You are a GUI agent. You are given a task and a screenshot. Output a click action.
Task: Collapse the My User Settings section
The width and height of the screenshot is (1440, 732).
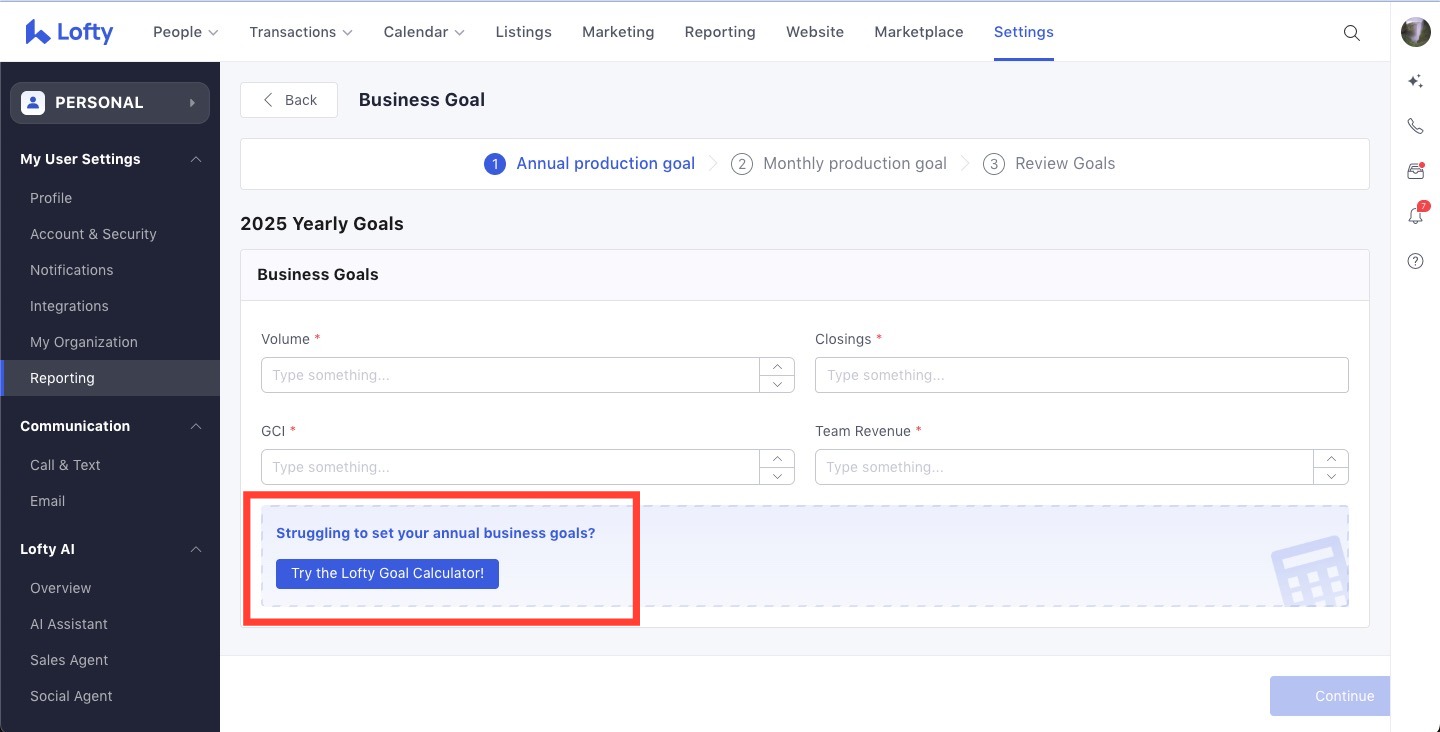[x=196, y=159]
